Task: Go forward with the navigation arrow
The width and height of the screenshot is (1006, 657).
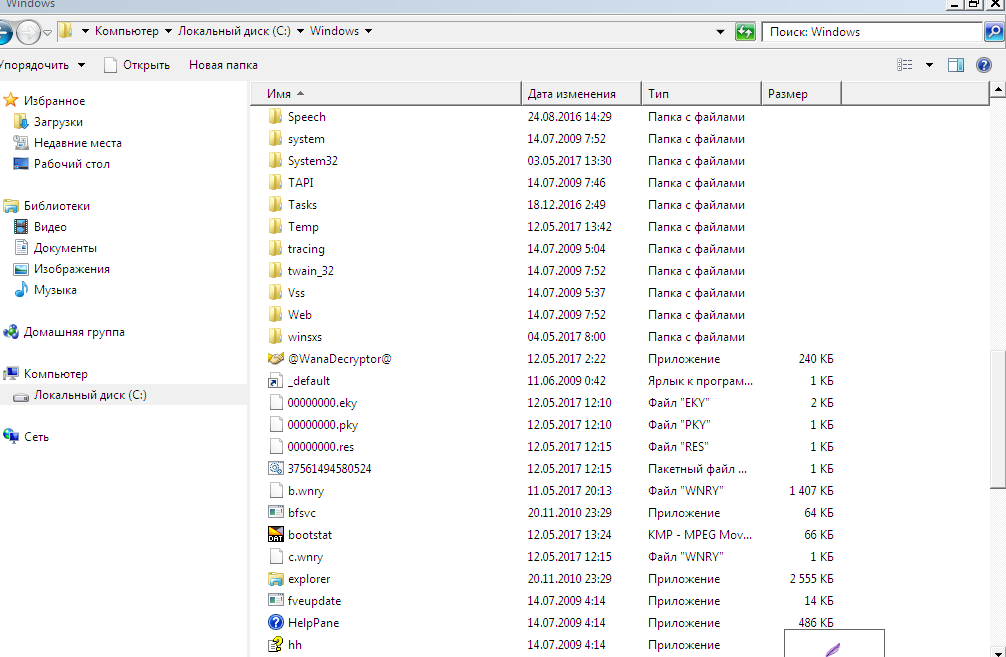Action: point(28,31)
